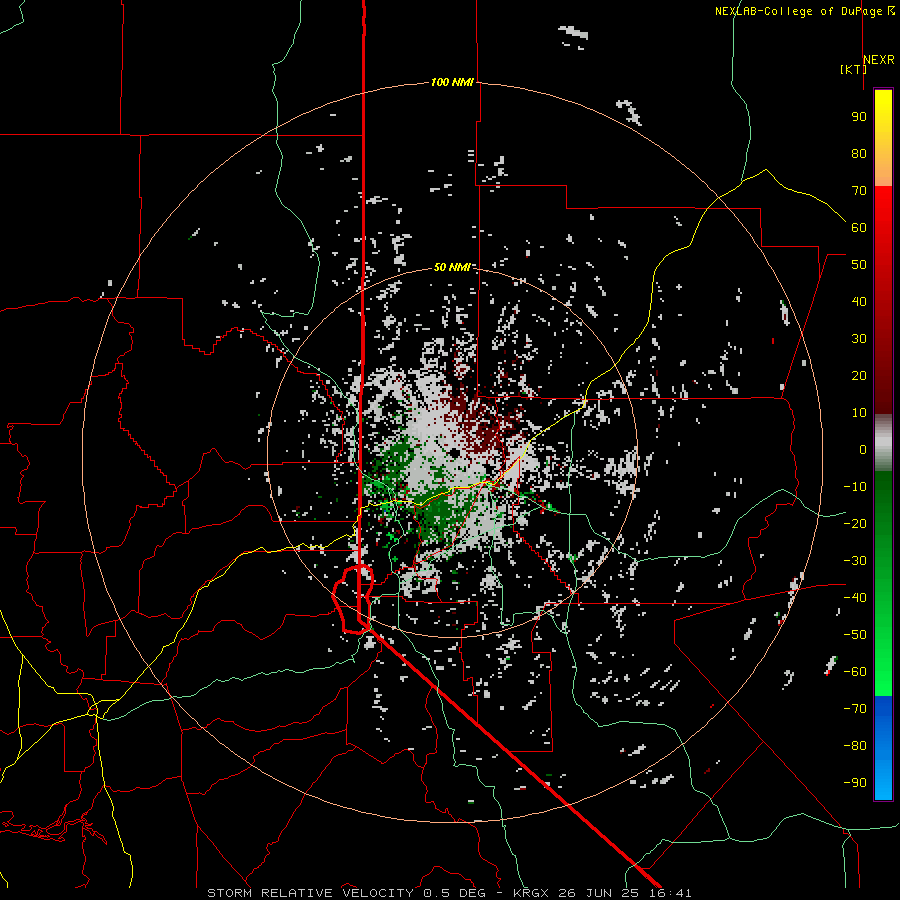Screen dimensions: 900x900
Task: Click the NEXR label above the color scale
Action: click(879, 60)
